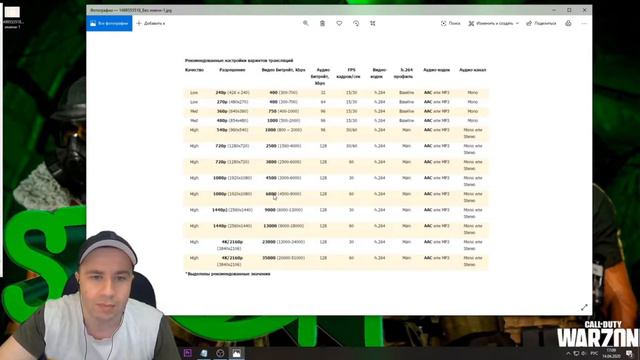Open All Photos view in Photos app
Screen dimensions: 640x360
(x=109, y=23)
